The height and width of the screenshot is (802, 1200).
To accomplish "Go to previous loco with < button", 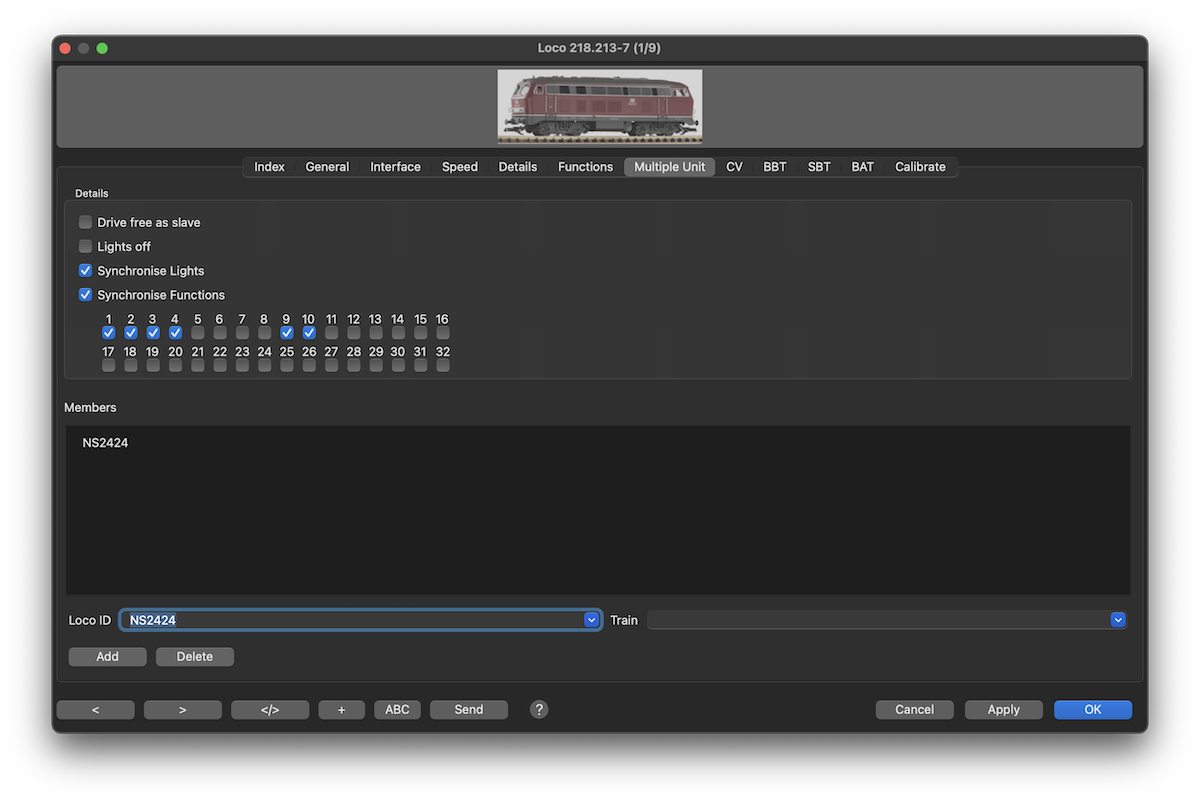I will point(96,710).
